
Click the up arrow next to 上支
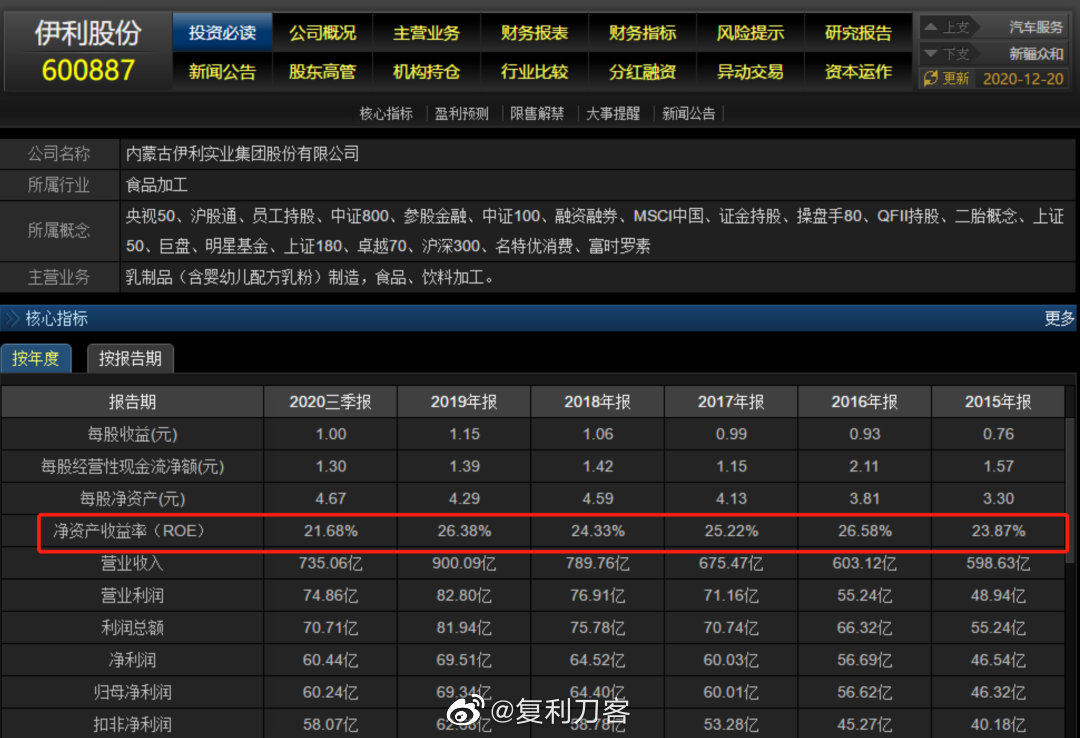(931, 27)
